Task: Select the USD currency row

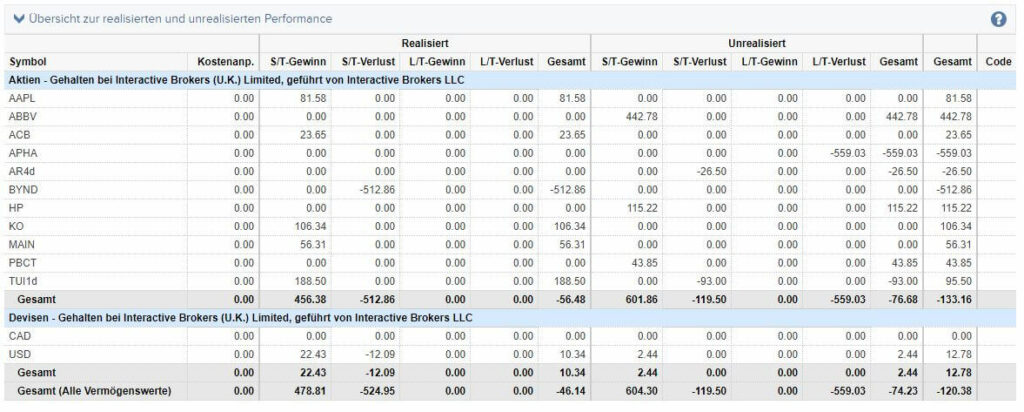Action: pyautogui.click(x=511, y=355)
